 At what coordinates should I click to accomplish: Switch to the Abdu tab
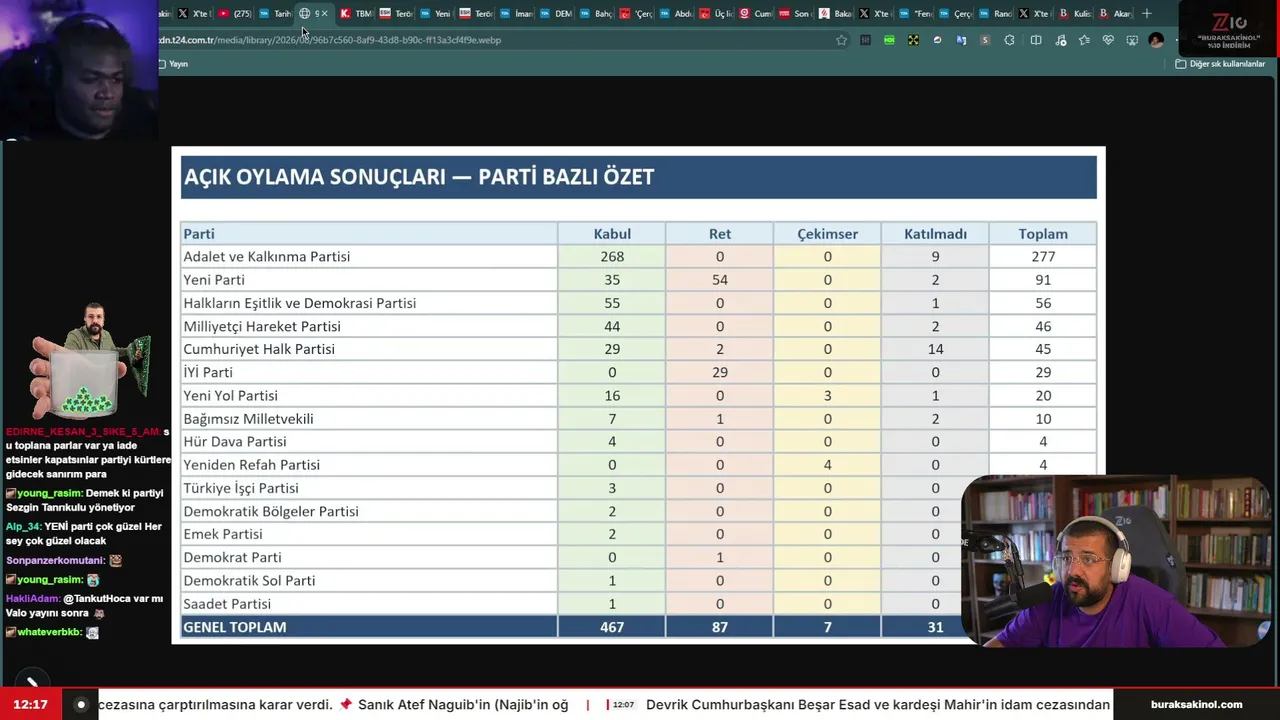675,13
